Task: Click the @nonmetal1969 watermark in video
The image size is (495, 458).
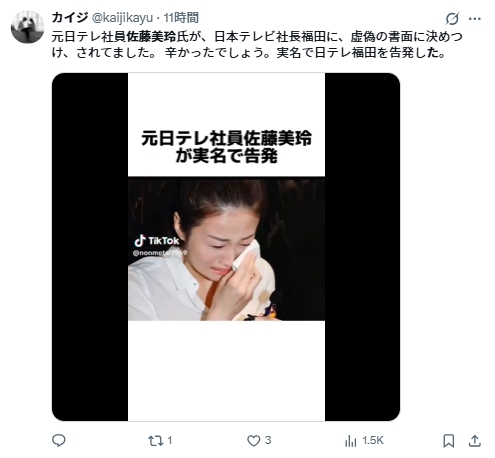Action: (x=160, y=253)
